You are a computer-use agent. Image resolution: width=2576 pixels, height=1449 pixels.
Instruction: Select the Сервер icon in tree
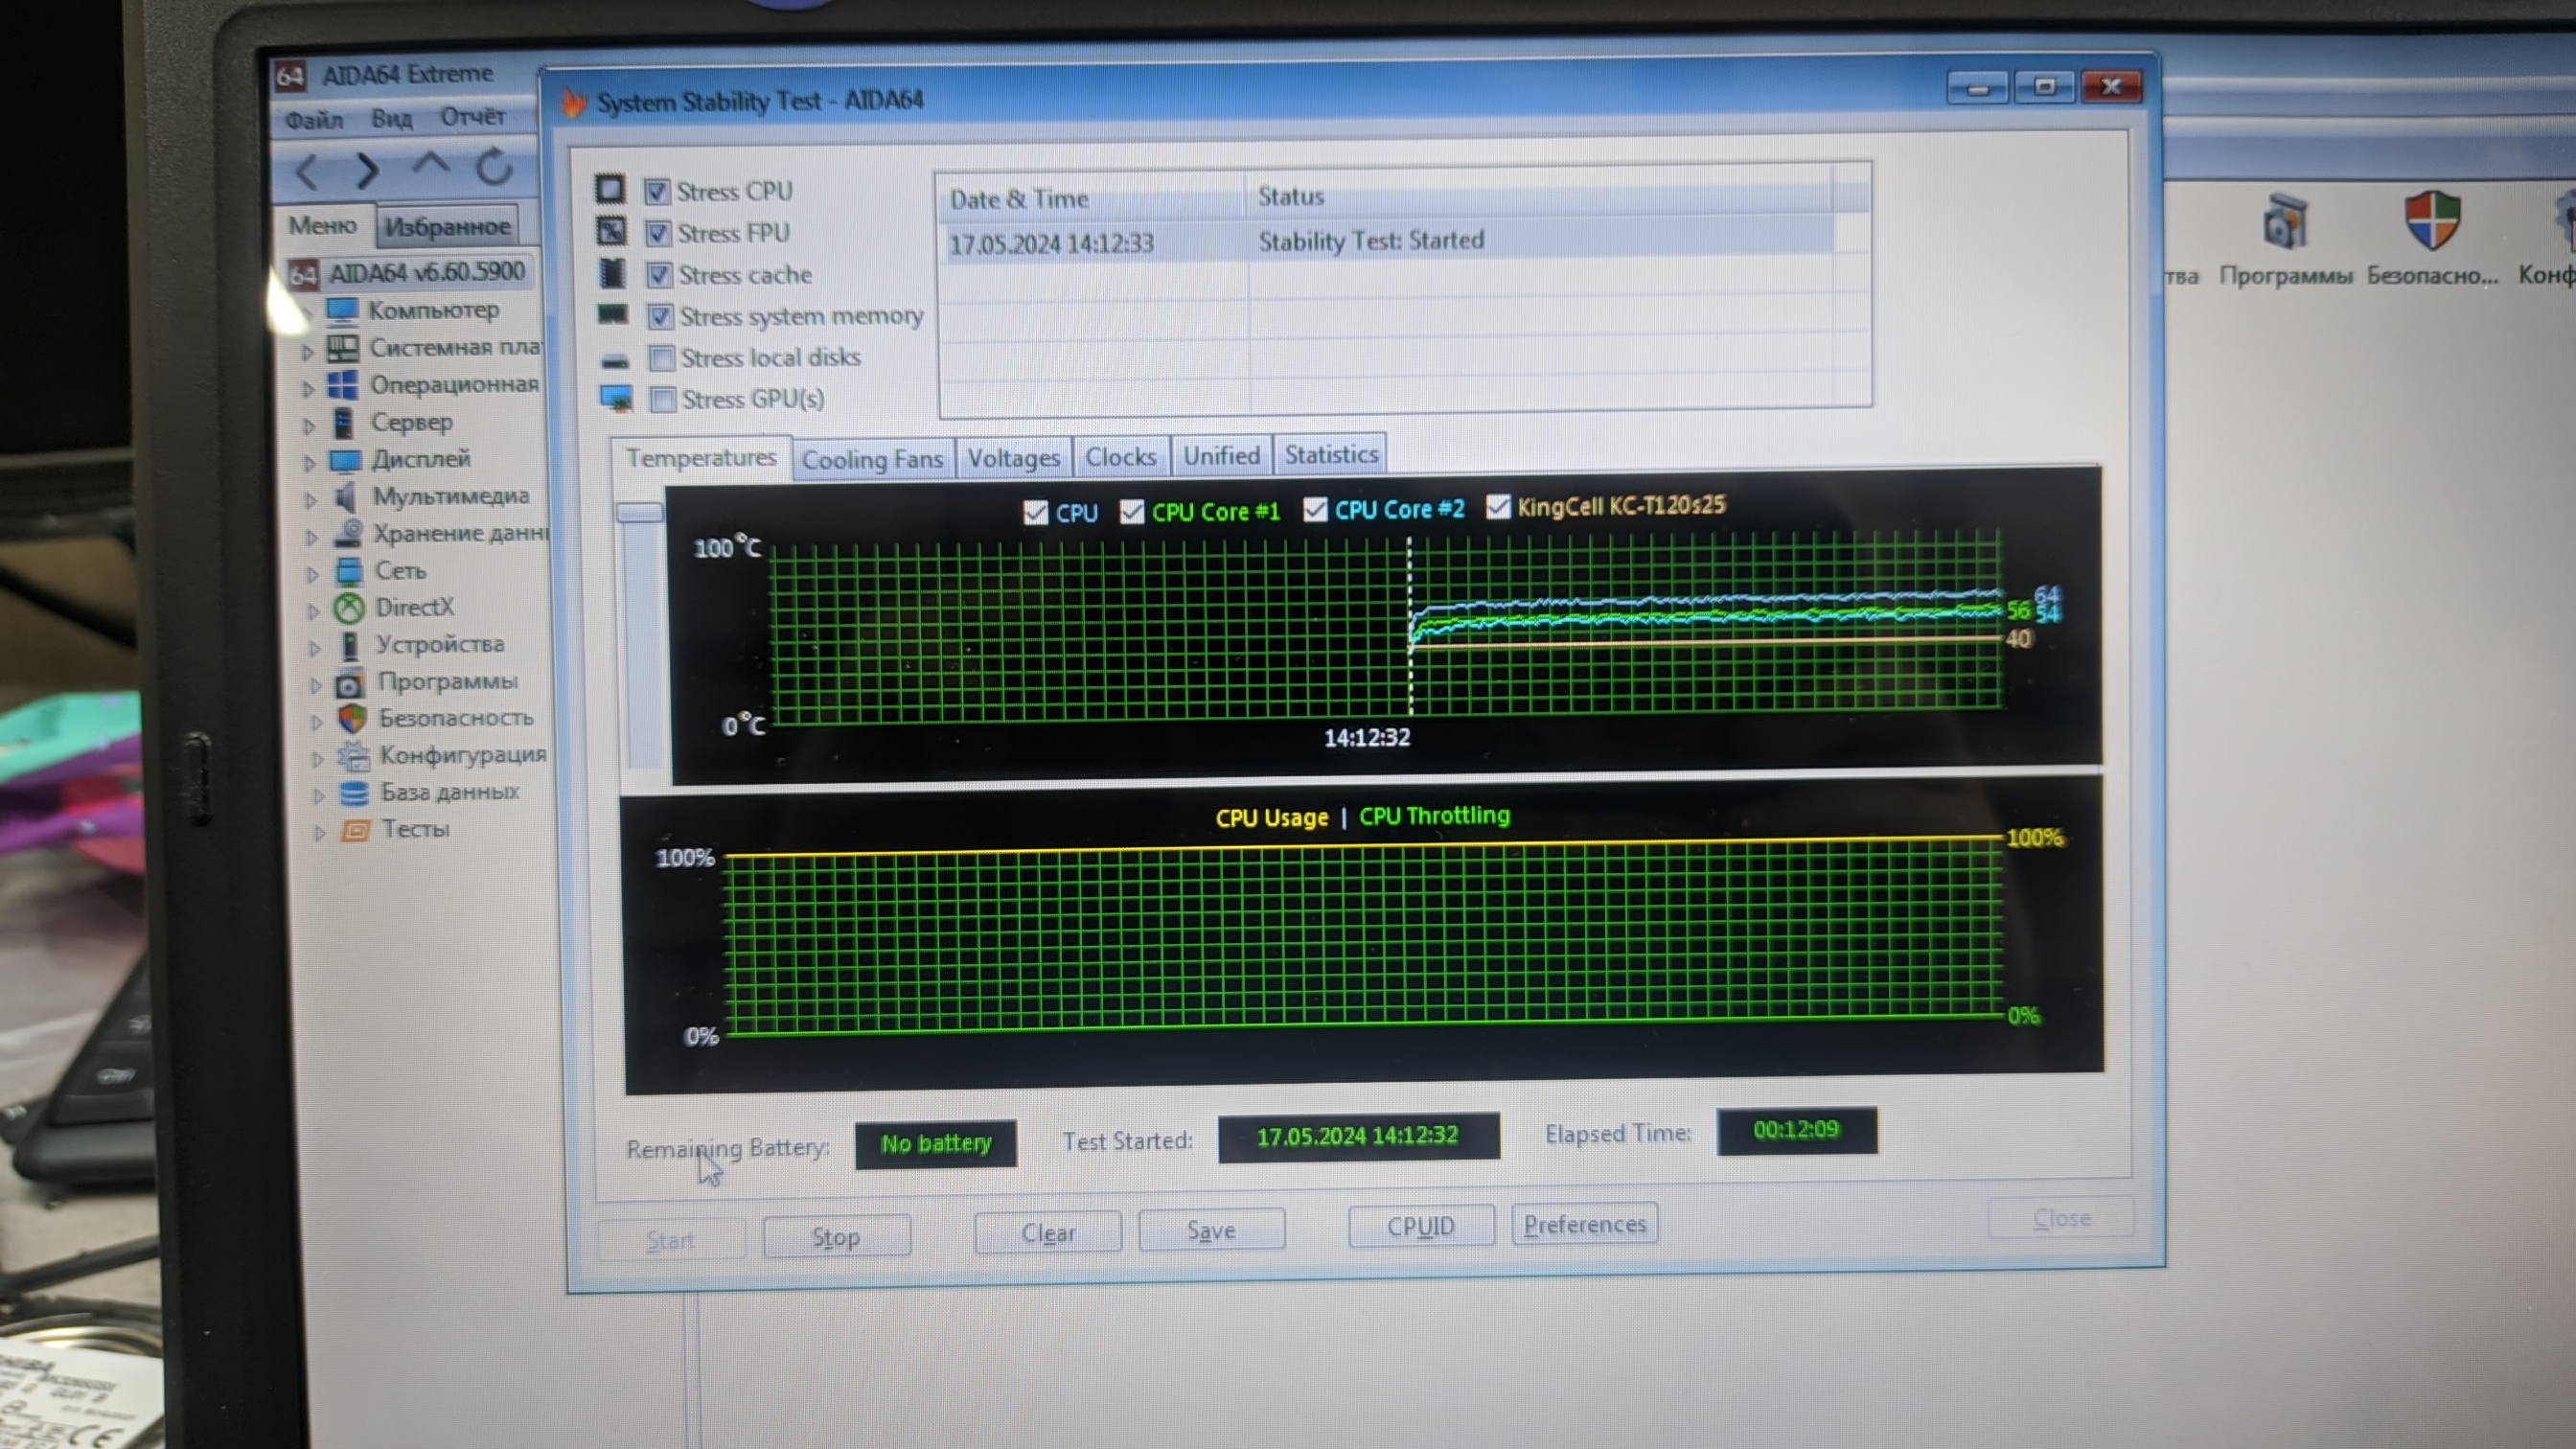(x=344, y=422)
